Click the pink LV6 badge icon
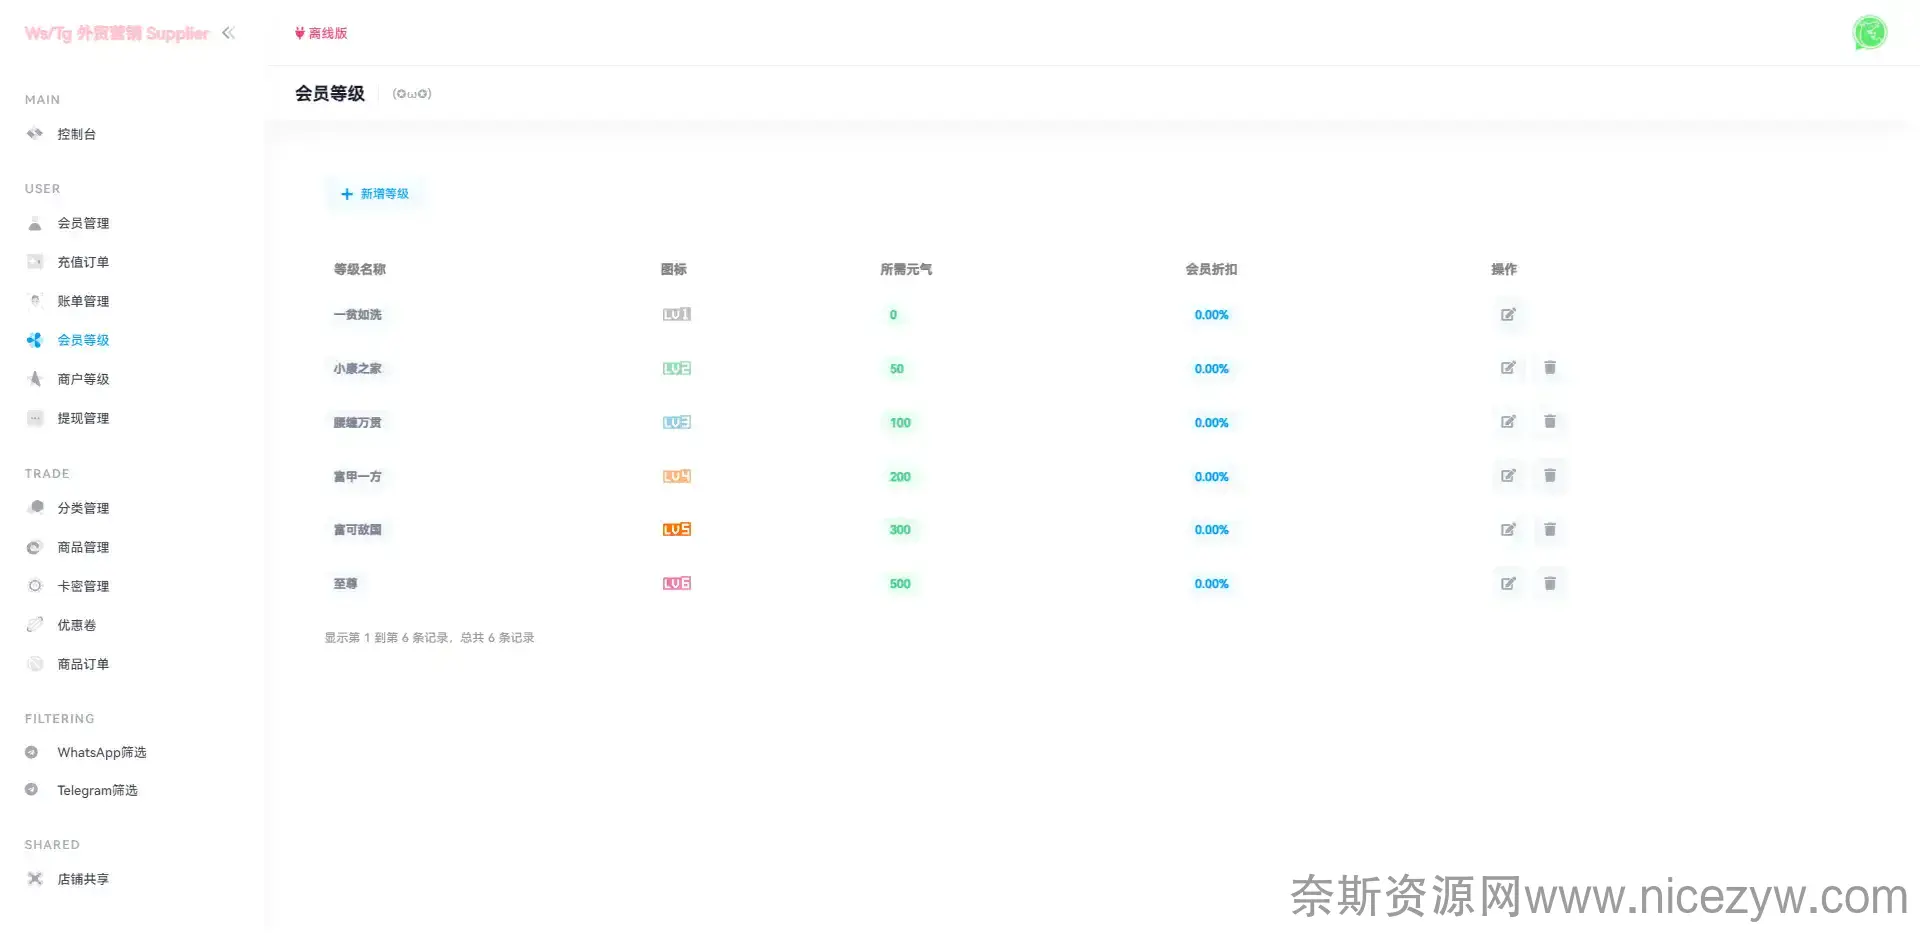The image size is (1920, 933). point(677,583)
